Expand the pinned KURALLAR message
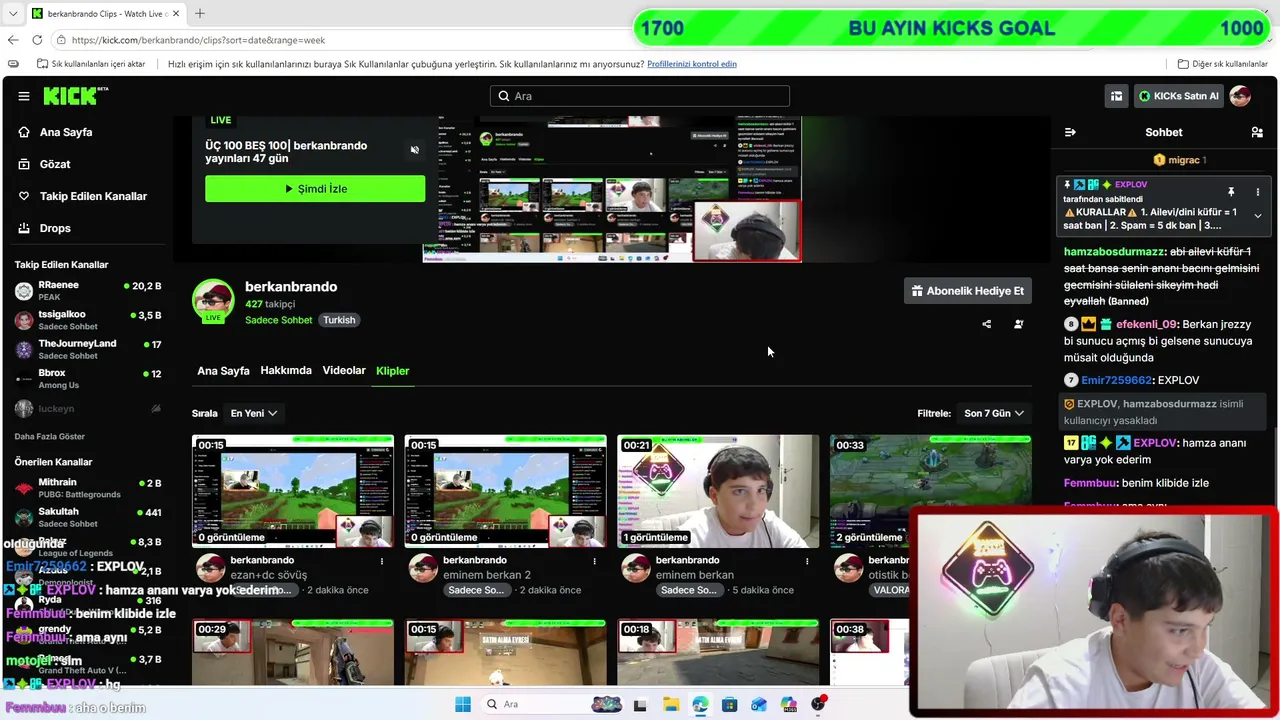The image size is (1280, 720). coord(1258,216)
